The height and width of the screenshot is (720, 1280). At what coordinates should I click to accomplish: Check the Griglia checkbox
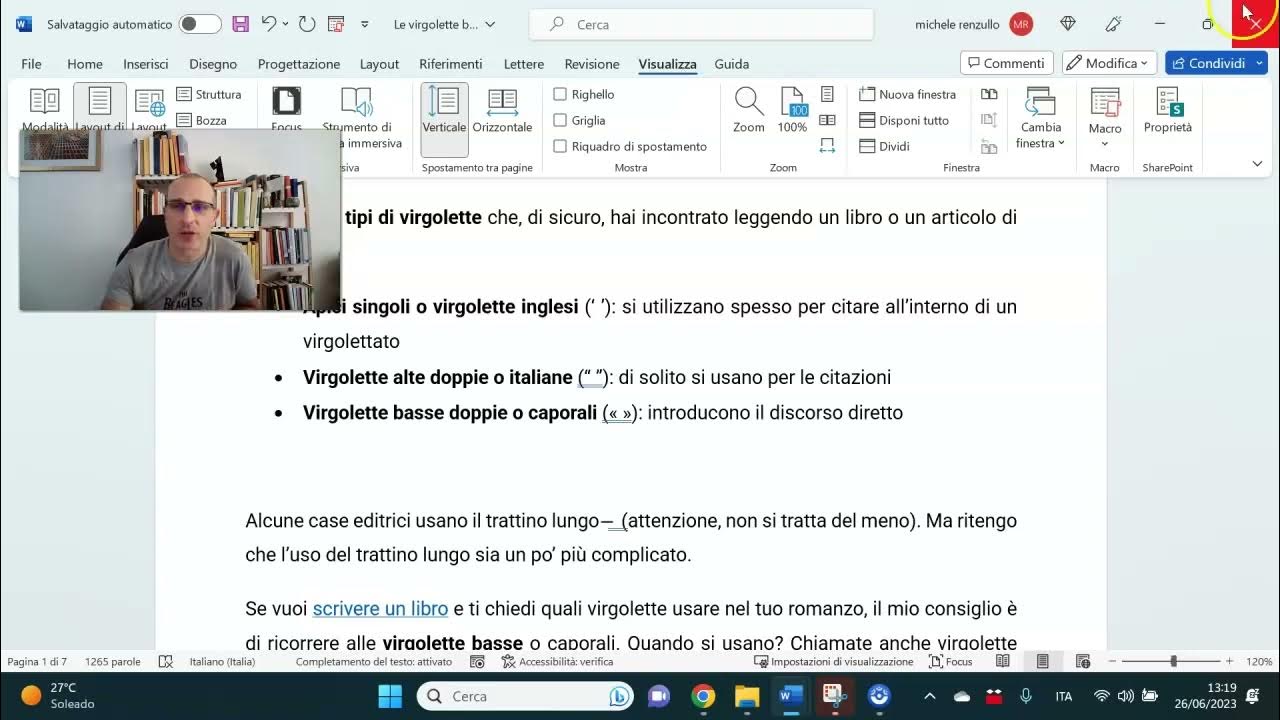(x=560, y=120)
